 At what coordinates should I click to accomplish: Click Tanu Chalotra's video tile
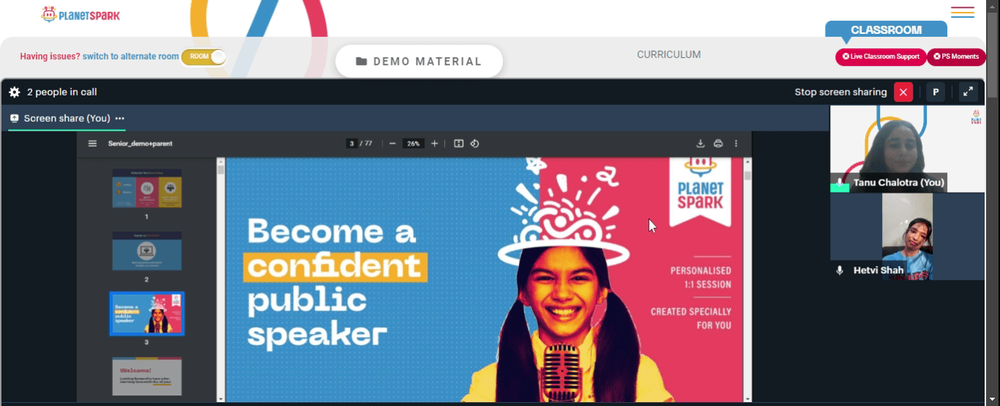(907, 149)
